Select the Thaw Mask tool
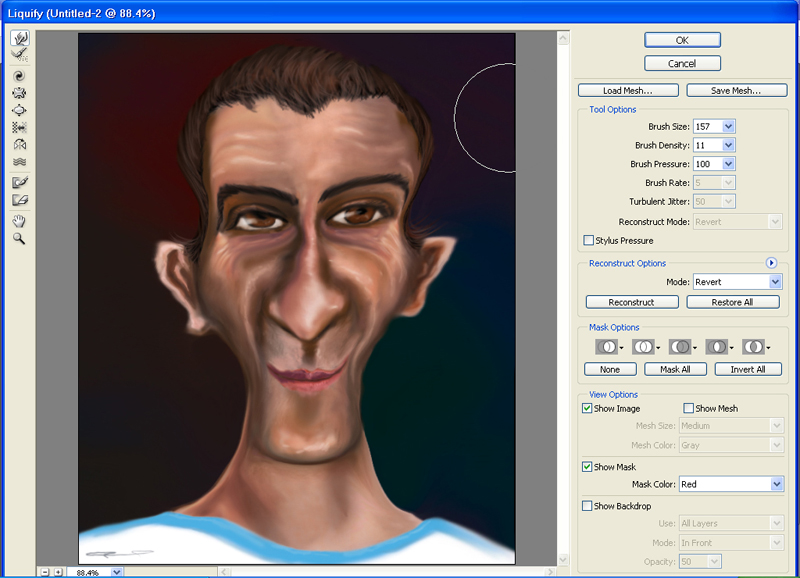This screenshot has height=578, width=800. (x=19, y=200)
